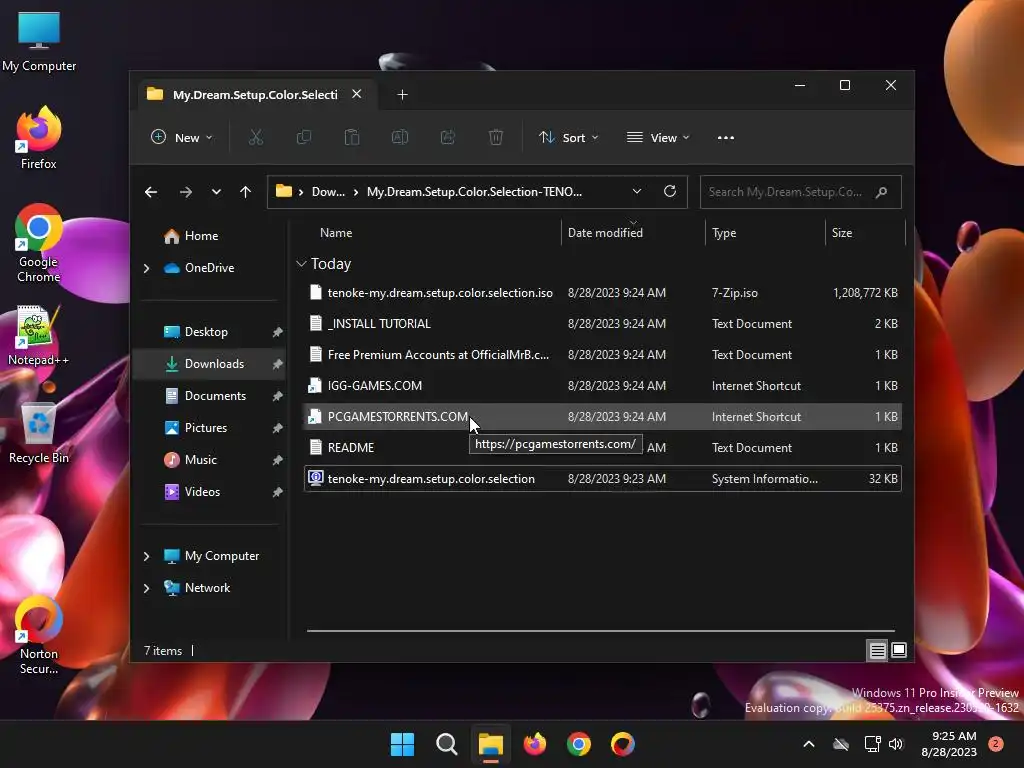
Task: Click the Rename icon in toolbar
Action: [x=400, y=137]
